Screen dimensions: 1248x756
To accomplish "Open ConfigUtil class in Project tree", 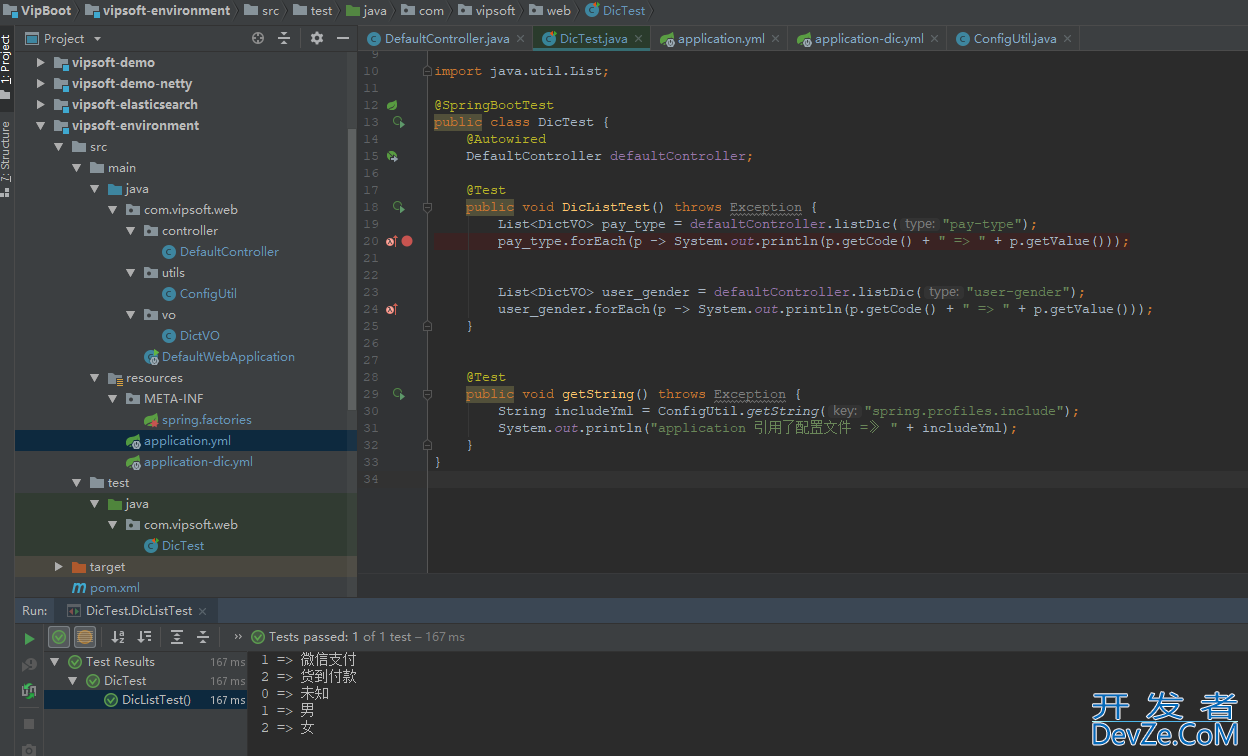I will point(199,294).
